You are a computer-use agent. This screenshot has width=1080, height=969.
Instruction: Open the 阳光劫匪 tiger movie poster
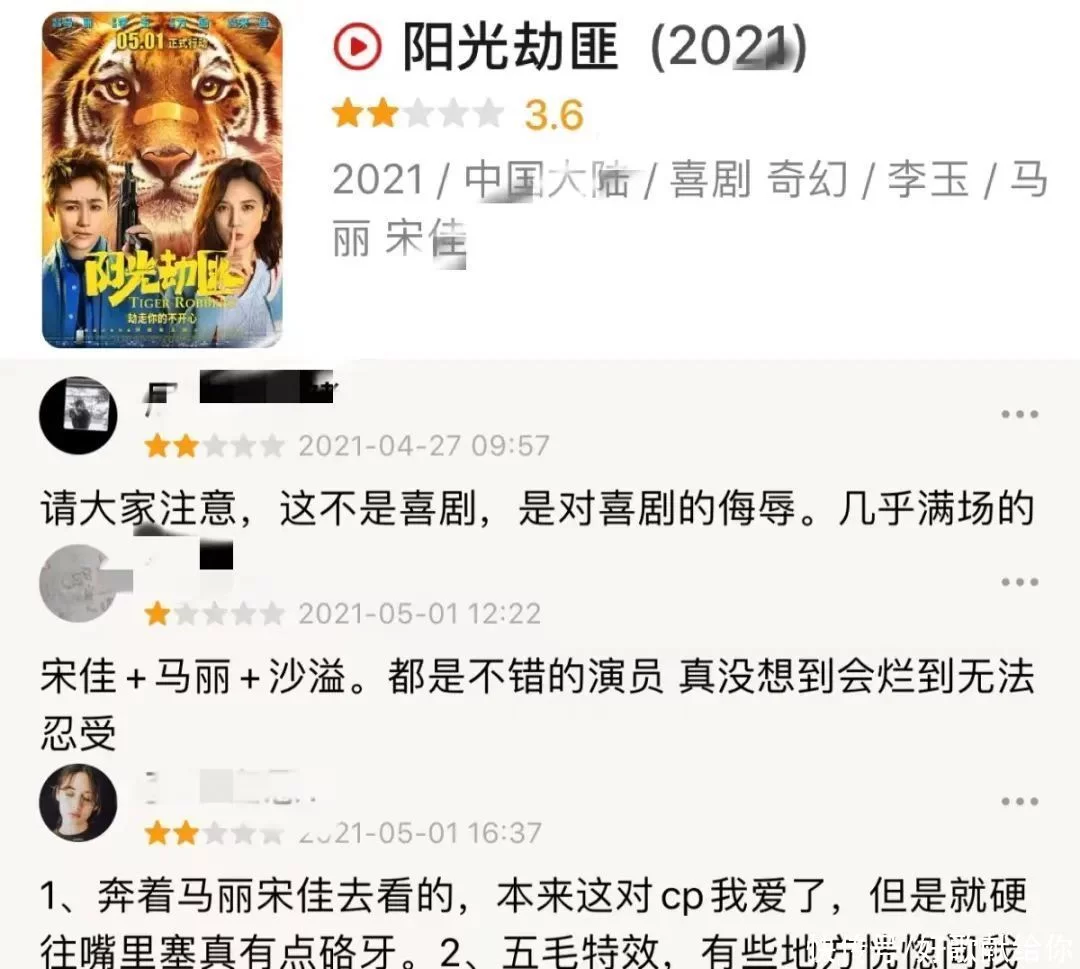[163, 179]
